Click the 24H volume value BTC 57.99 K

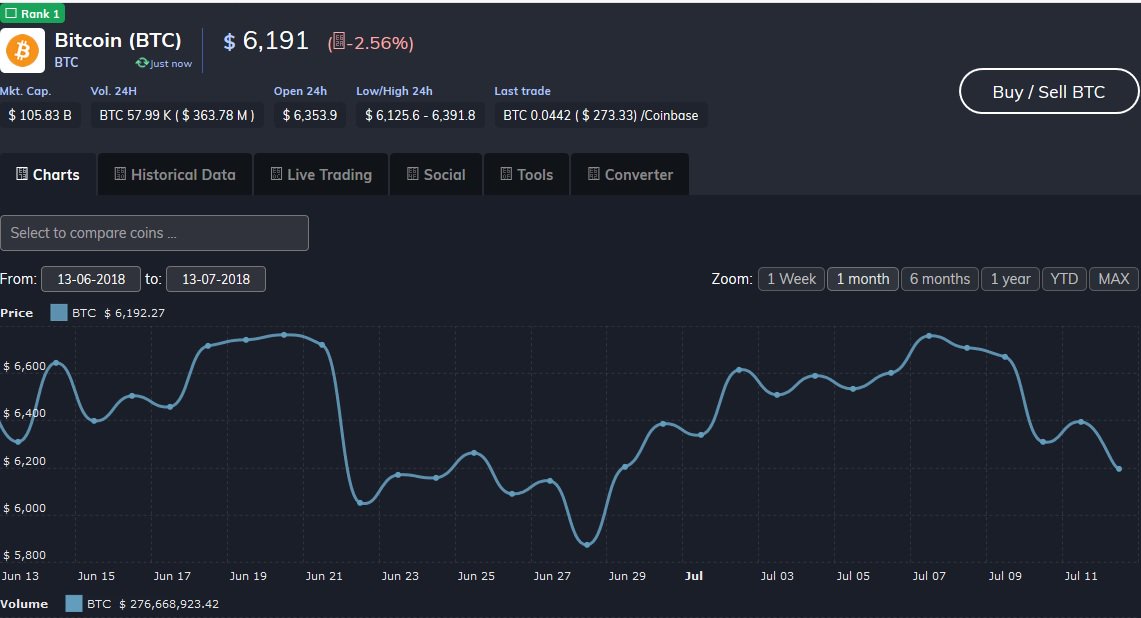pyautogui.click(x=177, y=115)
